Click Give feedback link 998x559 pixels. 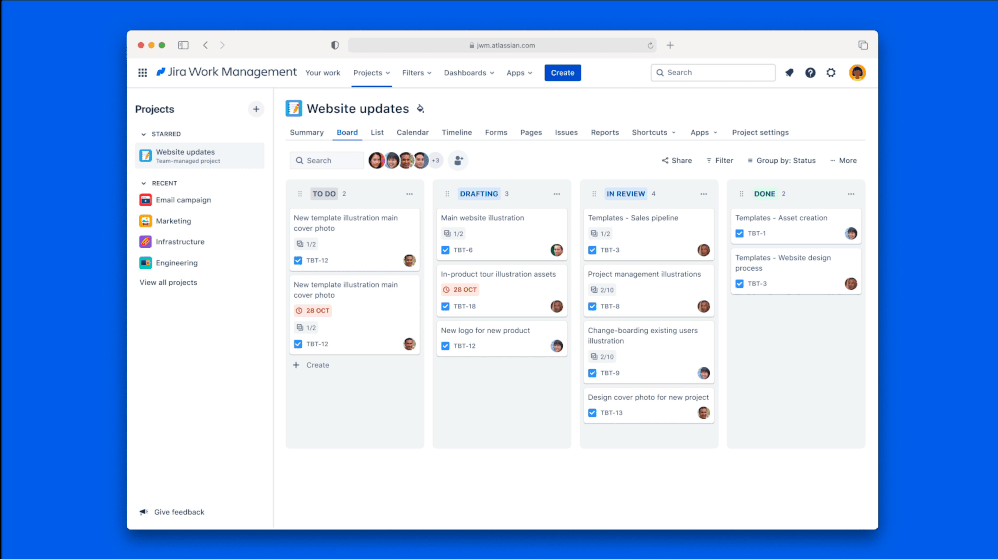pyautogui.click(x=172, y=512)
